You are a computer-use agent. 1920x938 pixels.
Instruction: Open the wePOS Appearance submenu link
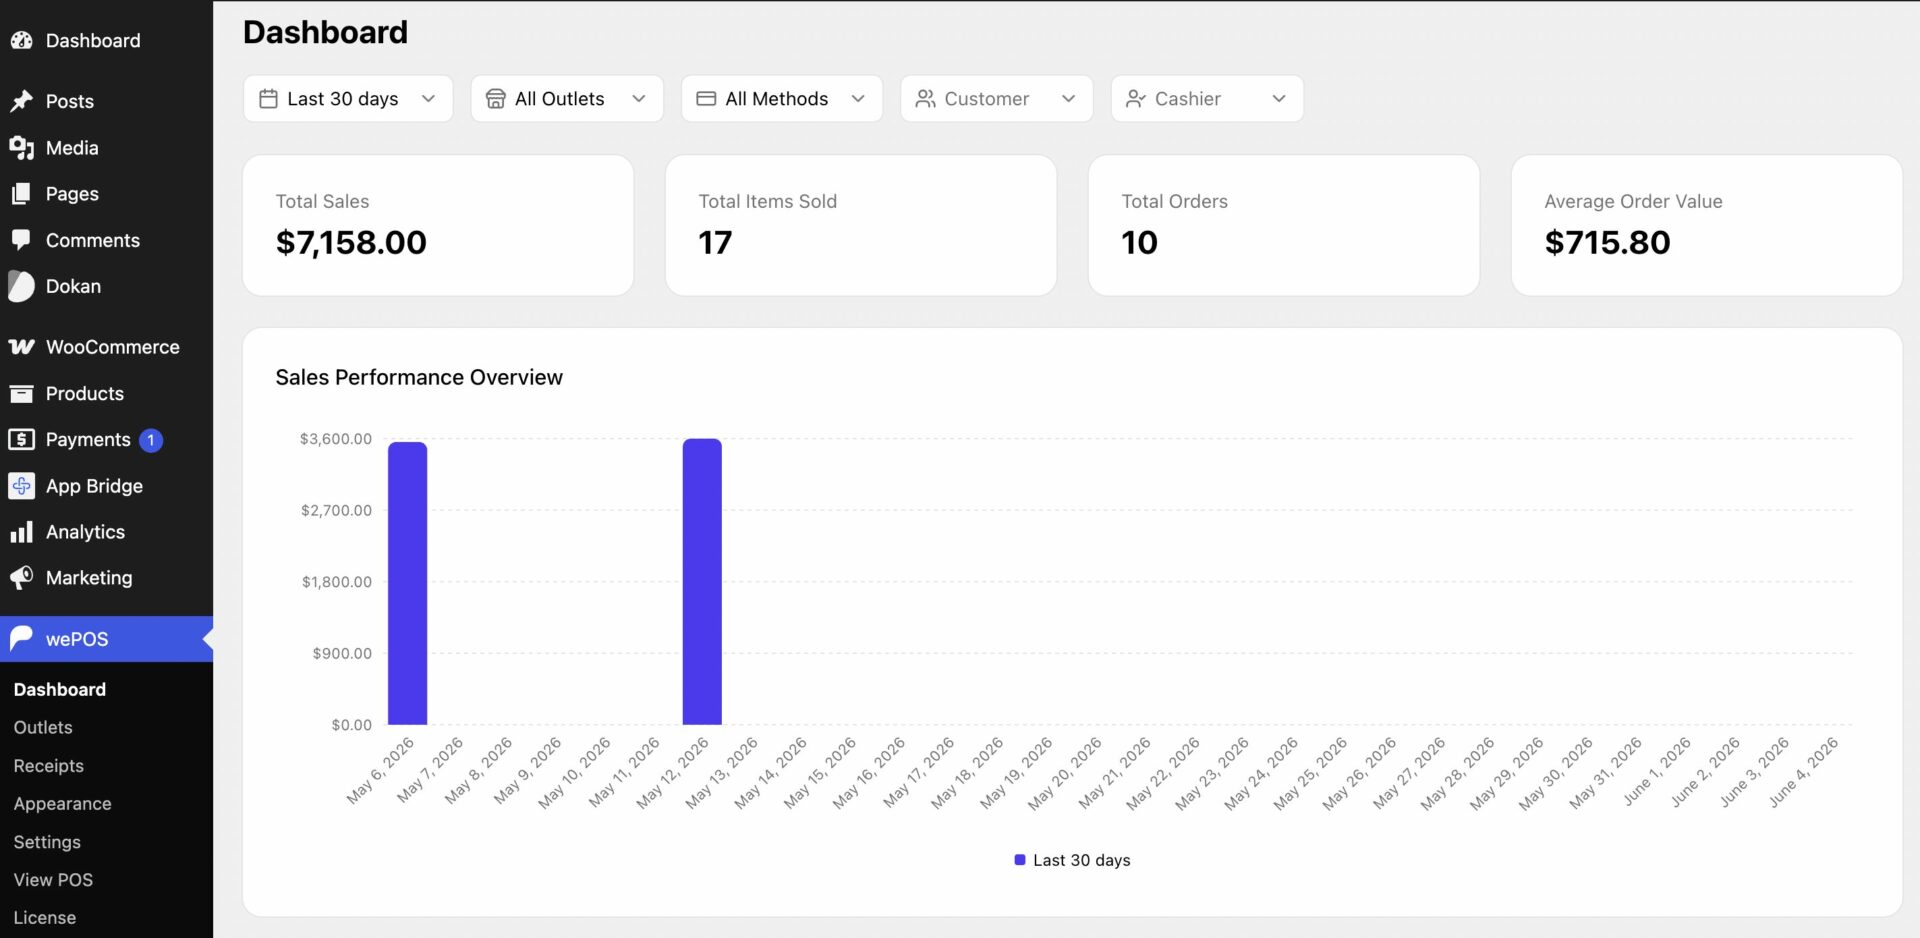(x=62, y=804)
